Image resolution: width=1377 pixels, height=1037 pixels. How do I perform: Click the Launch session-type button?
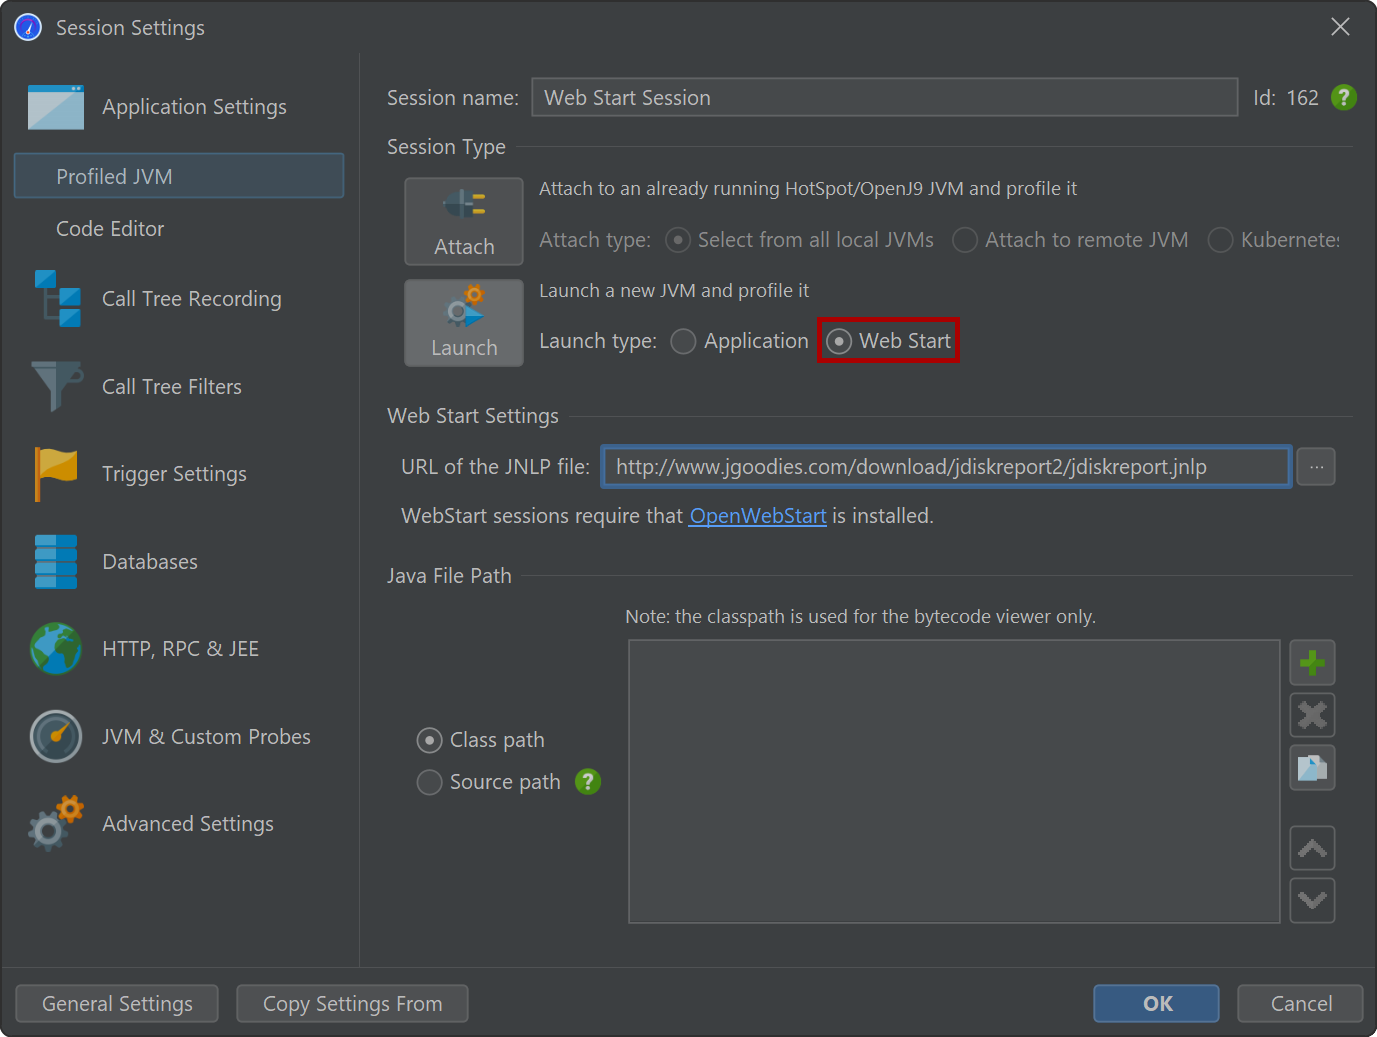[x=464, y=323]
